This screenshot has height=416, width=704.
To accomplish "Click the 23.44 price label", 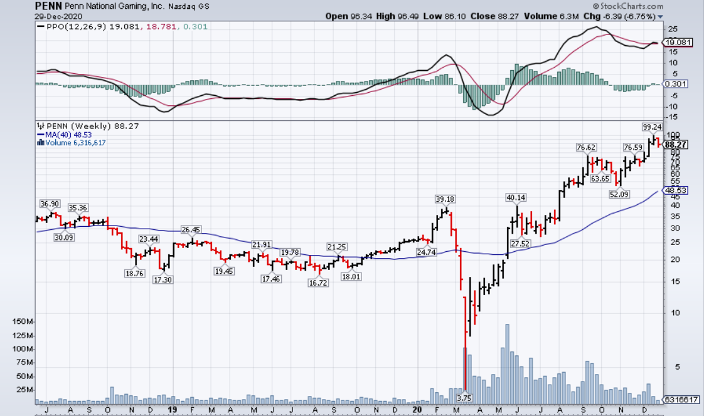I will click(148, 239).
